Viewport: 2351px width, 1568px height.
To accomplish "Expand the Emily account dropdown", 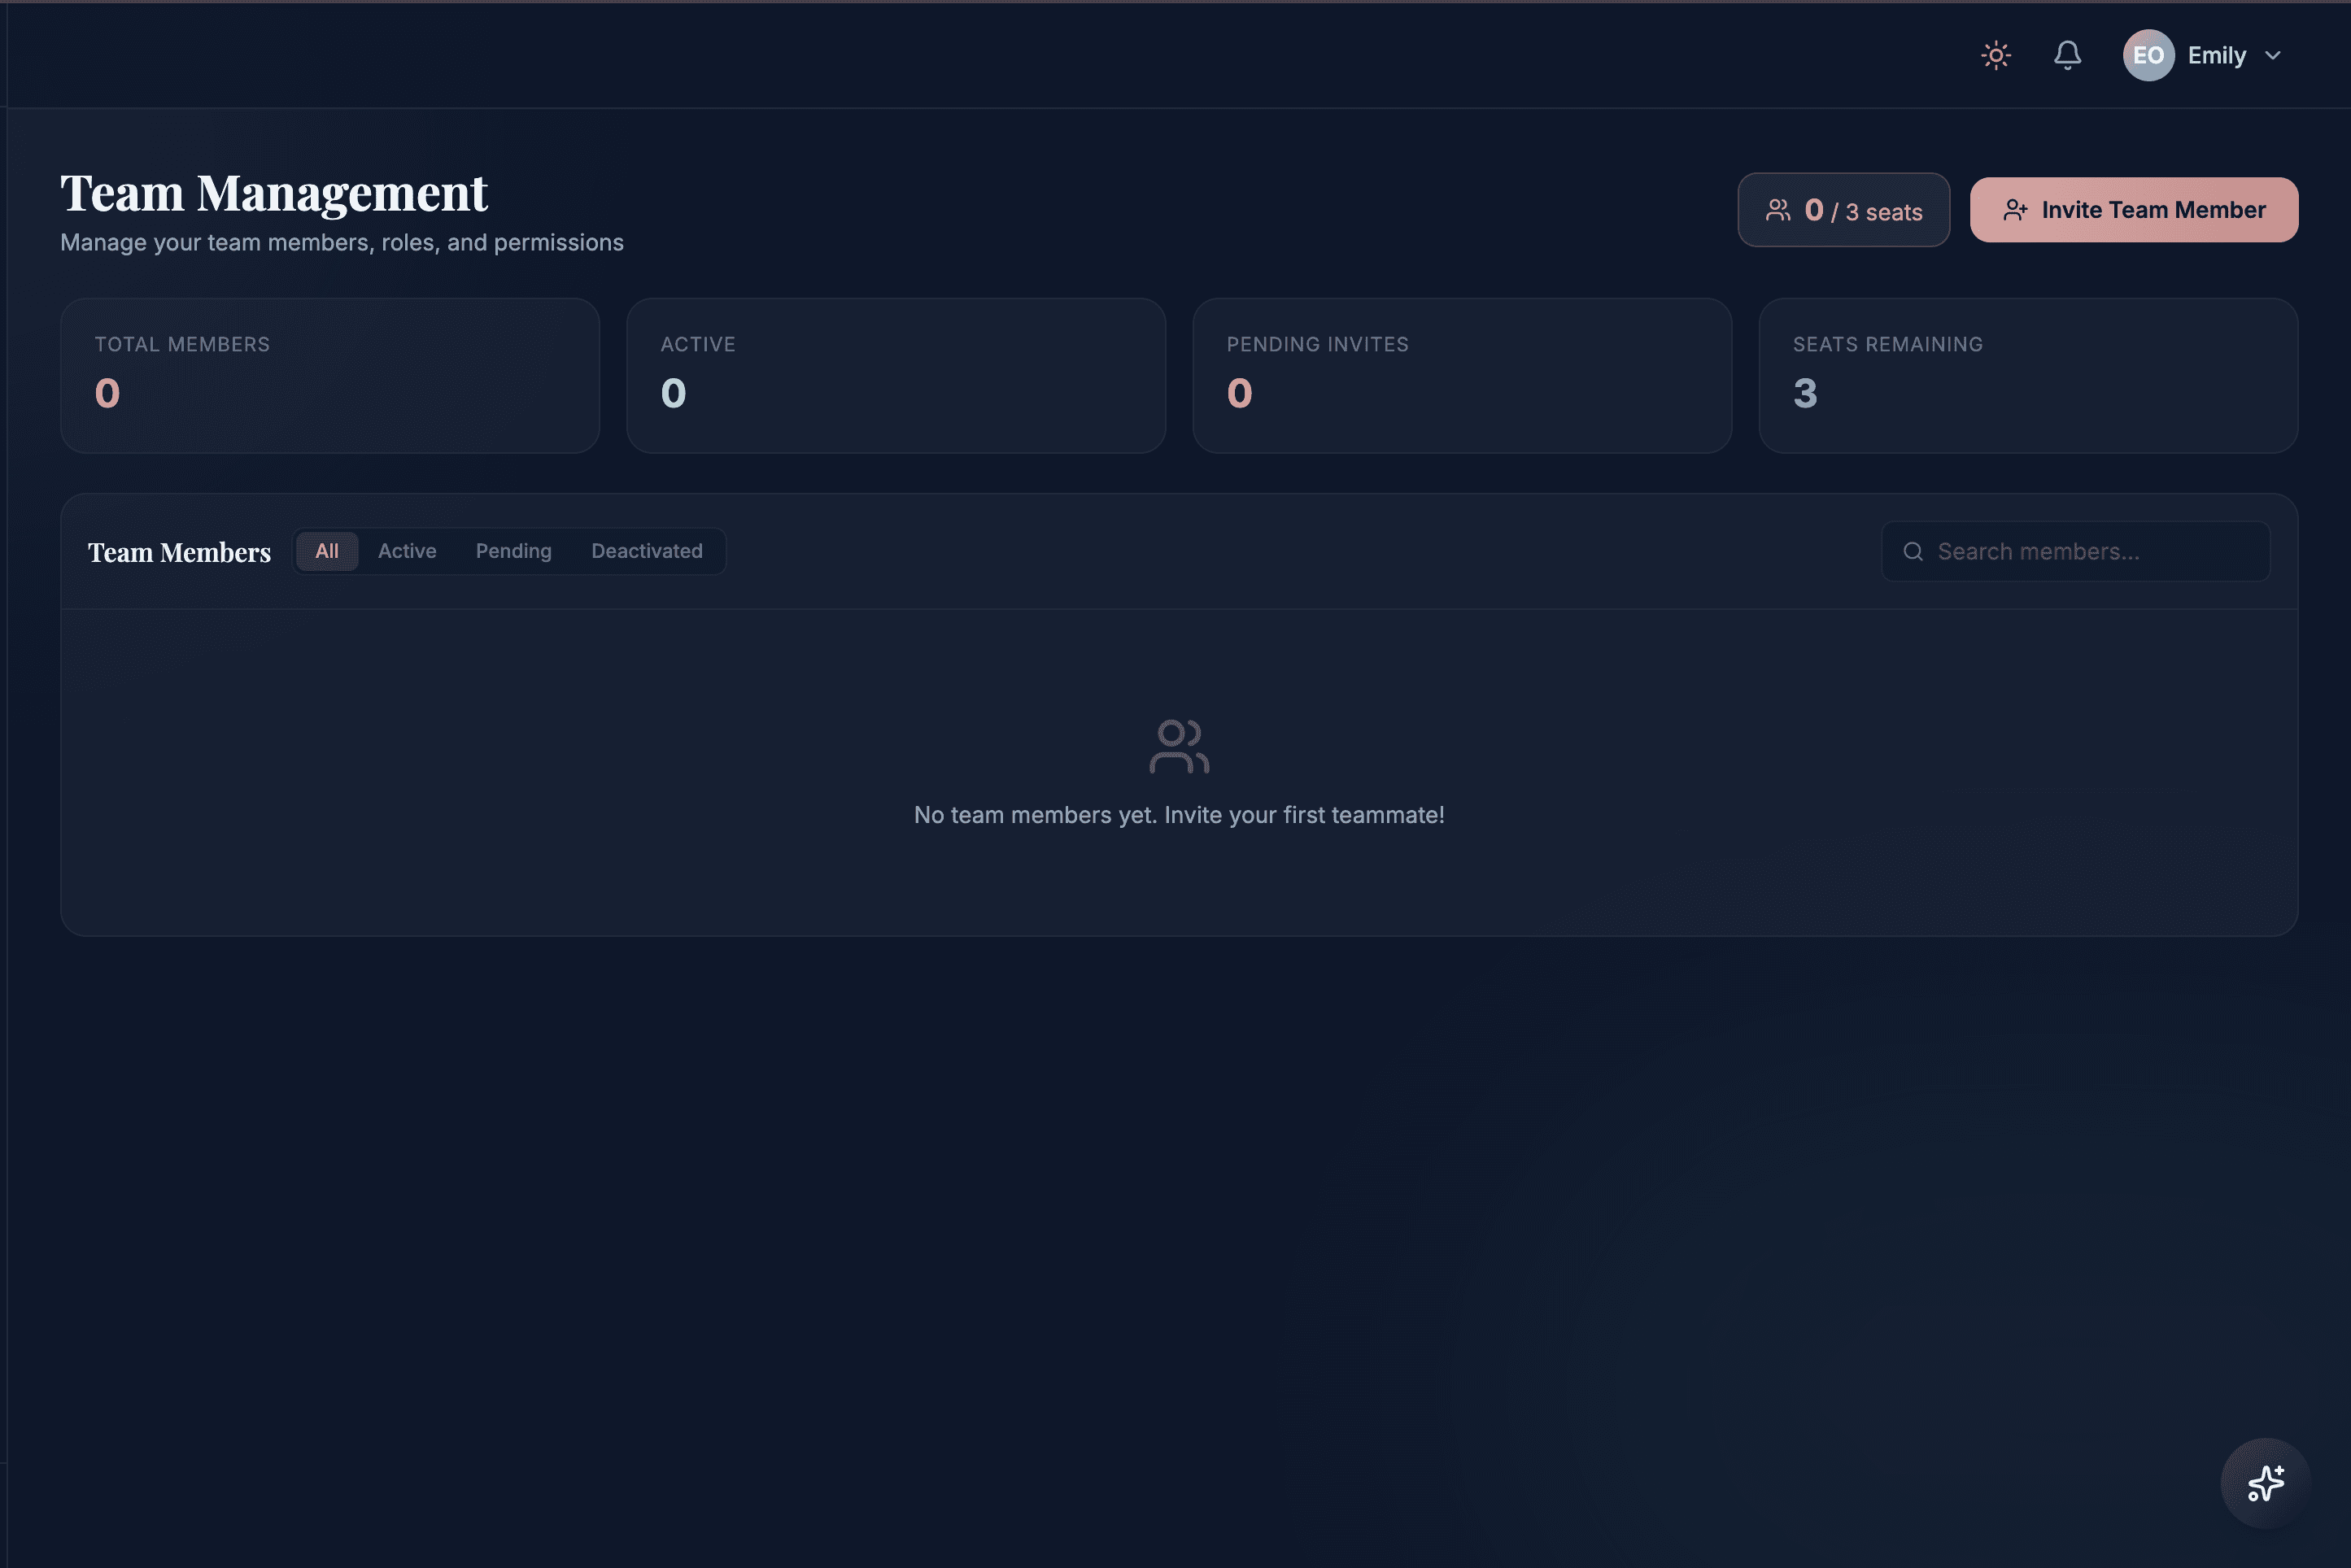I will pyautogui.click(x=2217, y=55).
